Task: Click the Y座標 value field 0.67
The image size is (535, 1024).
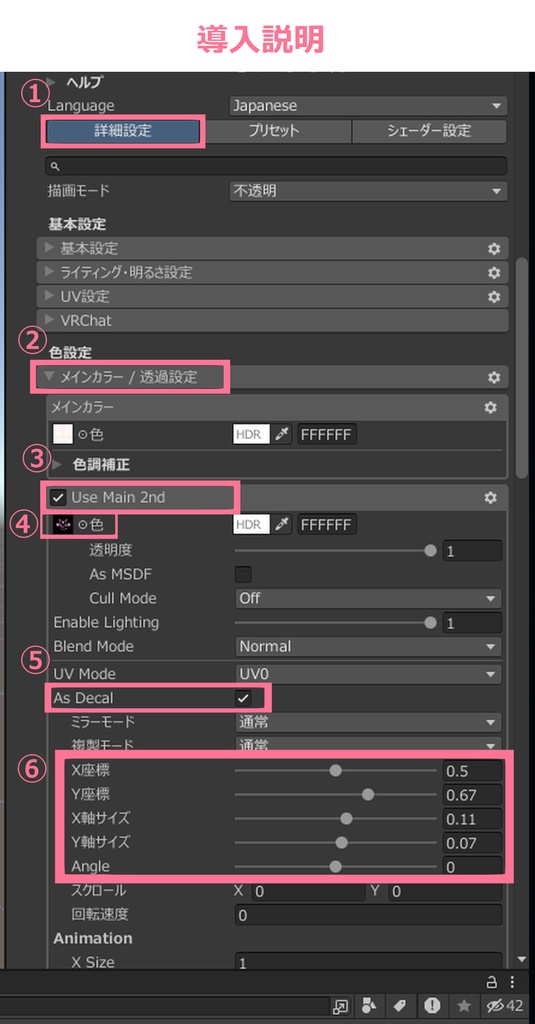Action: [472, 795]
